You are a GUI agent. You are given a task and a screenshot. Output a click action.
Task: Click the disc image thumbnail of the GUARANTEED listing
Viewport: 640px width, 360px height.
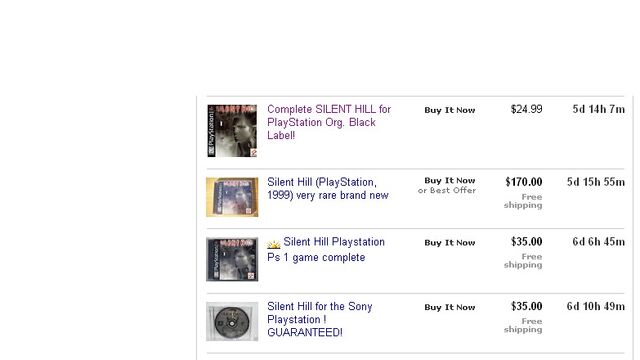[x=232, y=321]
